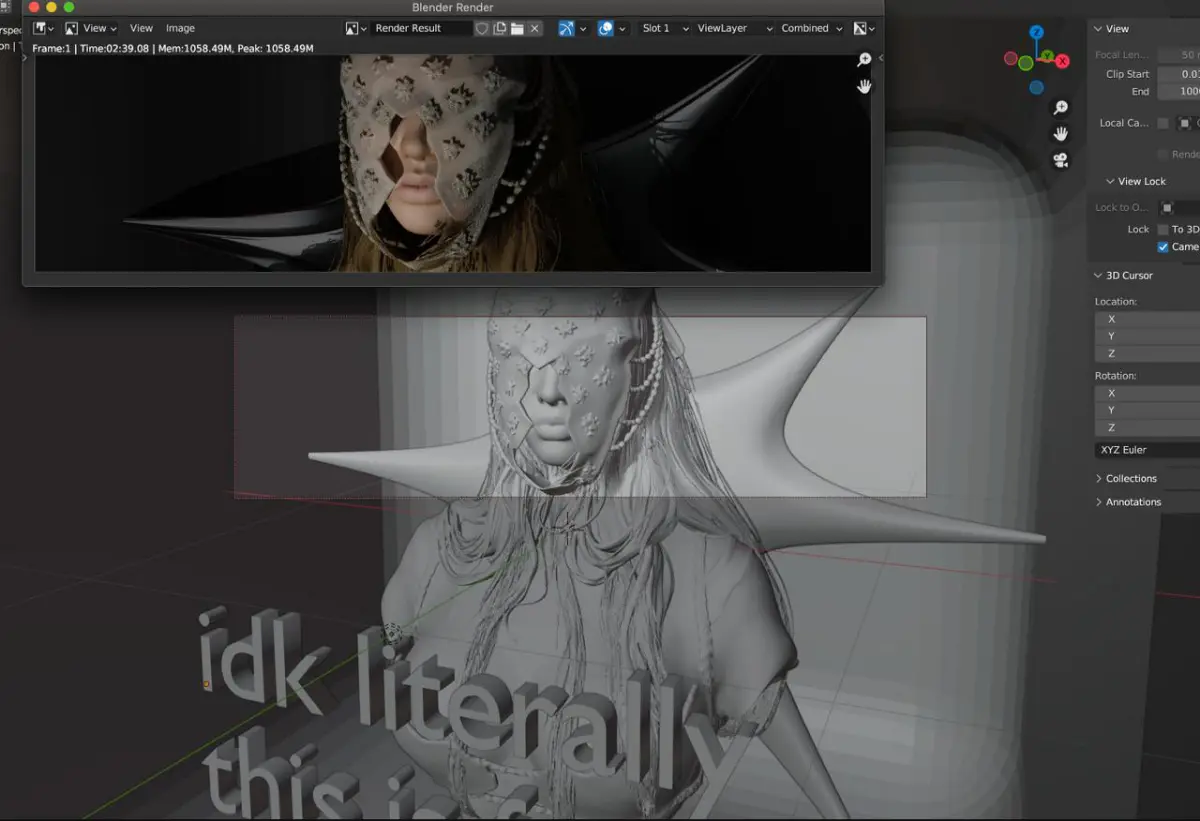The width and height of the screenshot is (1200, 821).
Task: Enable Lock To 3D Cursor checkbox
Action: pyautogui.click(x=1163, y=229)
